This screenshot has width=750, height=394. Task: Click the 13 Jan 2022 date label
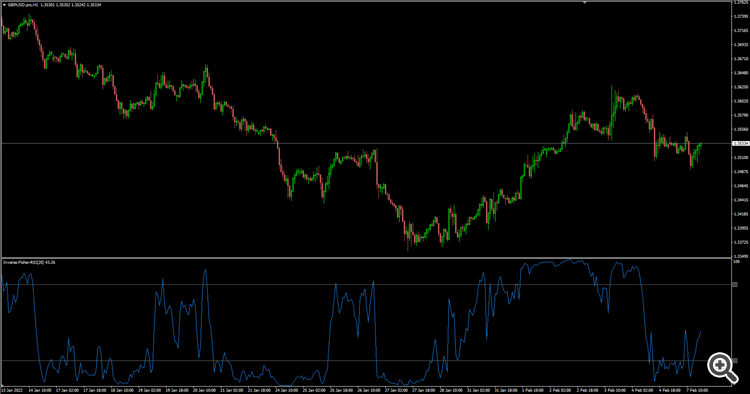[12, 391]
